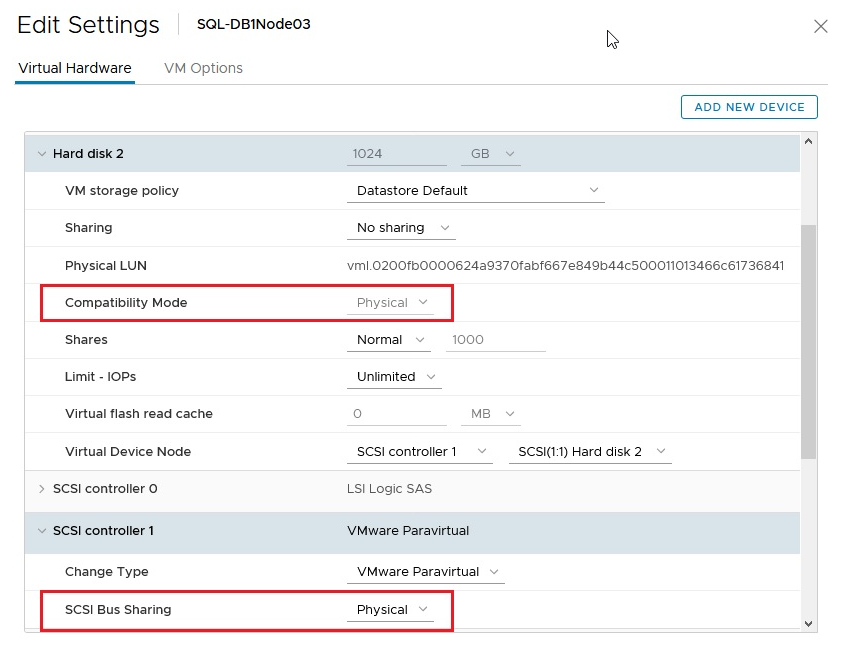This screenshot has width=843, height=671.
Task: Collapse the SCSI controller 1 section
Action: (42, 531)
